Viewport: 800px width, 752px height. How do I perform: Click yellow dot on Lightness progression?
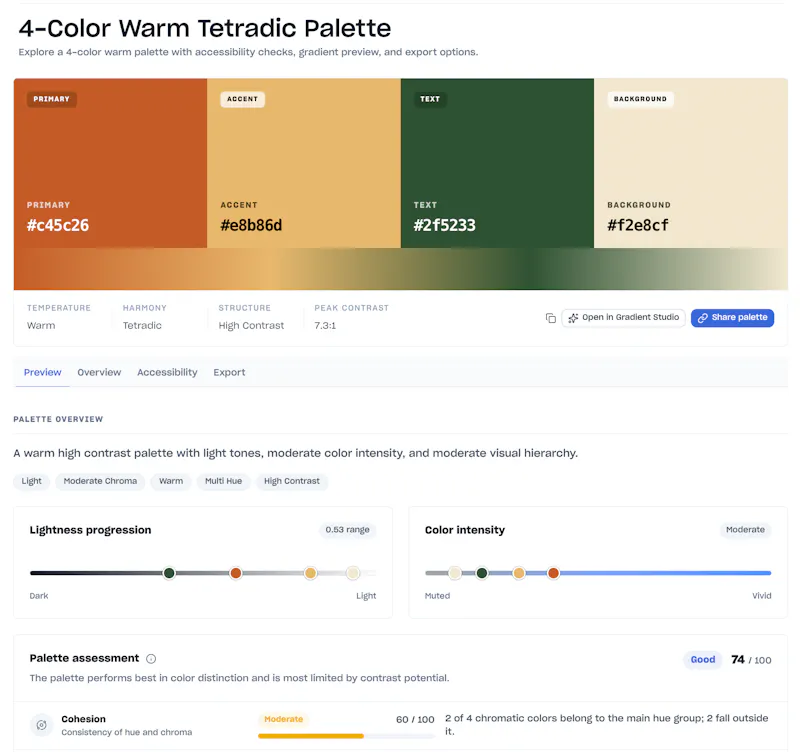(310, 573)
